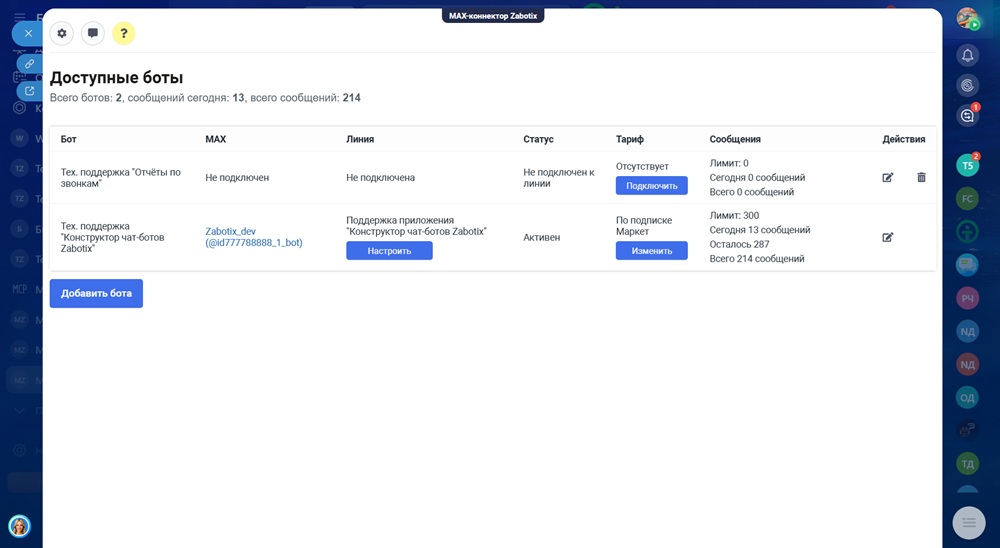Click the Отсутствует tariff text
Image resolution: width=1000 pixels, height=548 pixels.
click(x=642, y=166)
